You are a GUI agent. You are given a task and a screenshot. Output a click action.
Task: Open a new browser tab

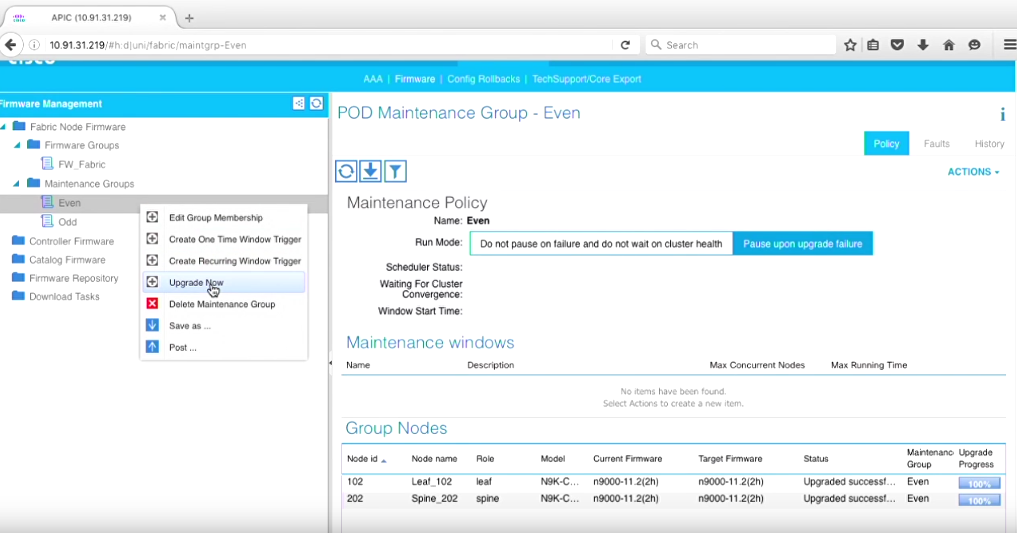pyautogui.click(x=189, y=18)
